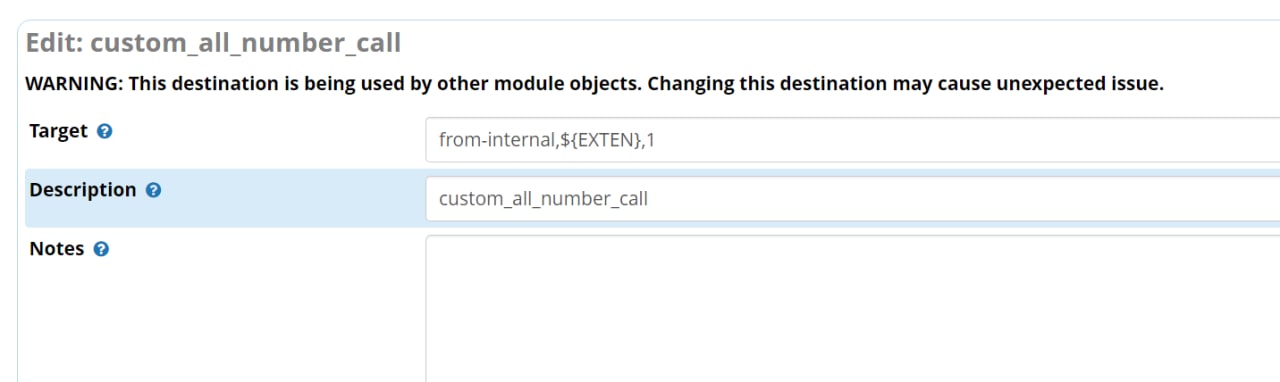The image size is (1280, 382).
Task: Click the Target field label
Action: 59,131
